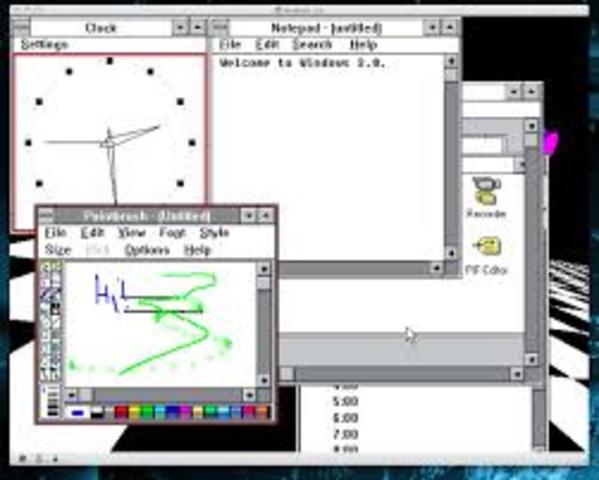Click Paintbrush vertical scrollbar up arrow
Screen dimensions: 599x480
[264, 269]
